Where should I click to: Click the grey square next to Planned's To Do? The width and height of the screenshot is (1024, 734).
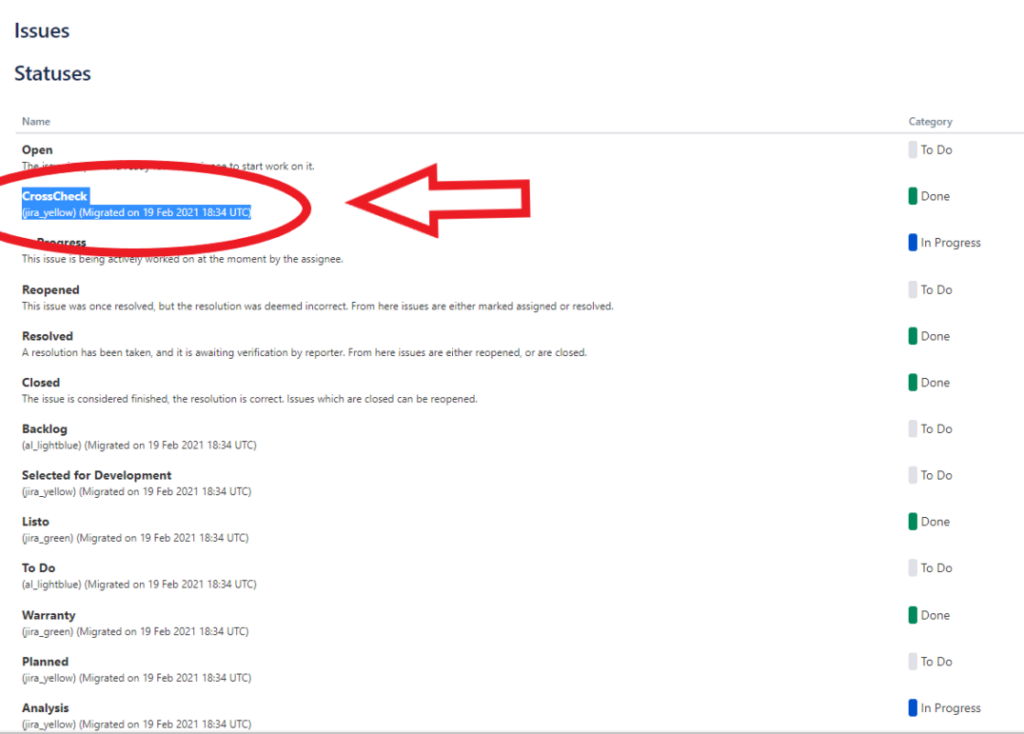coord(914,661)
